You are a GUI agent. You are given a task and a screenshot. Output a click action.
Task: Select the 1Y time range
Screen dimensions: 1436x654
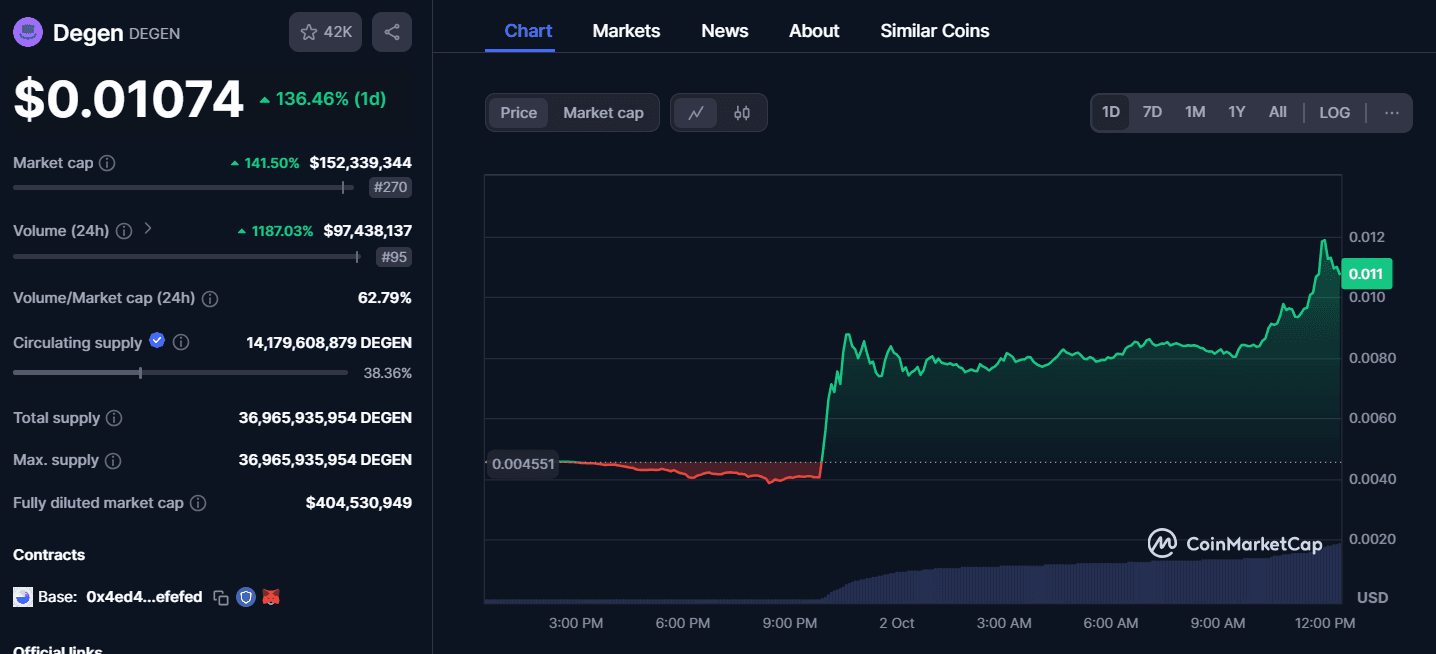[x=1236, y=113]
